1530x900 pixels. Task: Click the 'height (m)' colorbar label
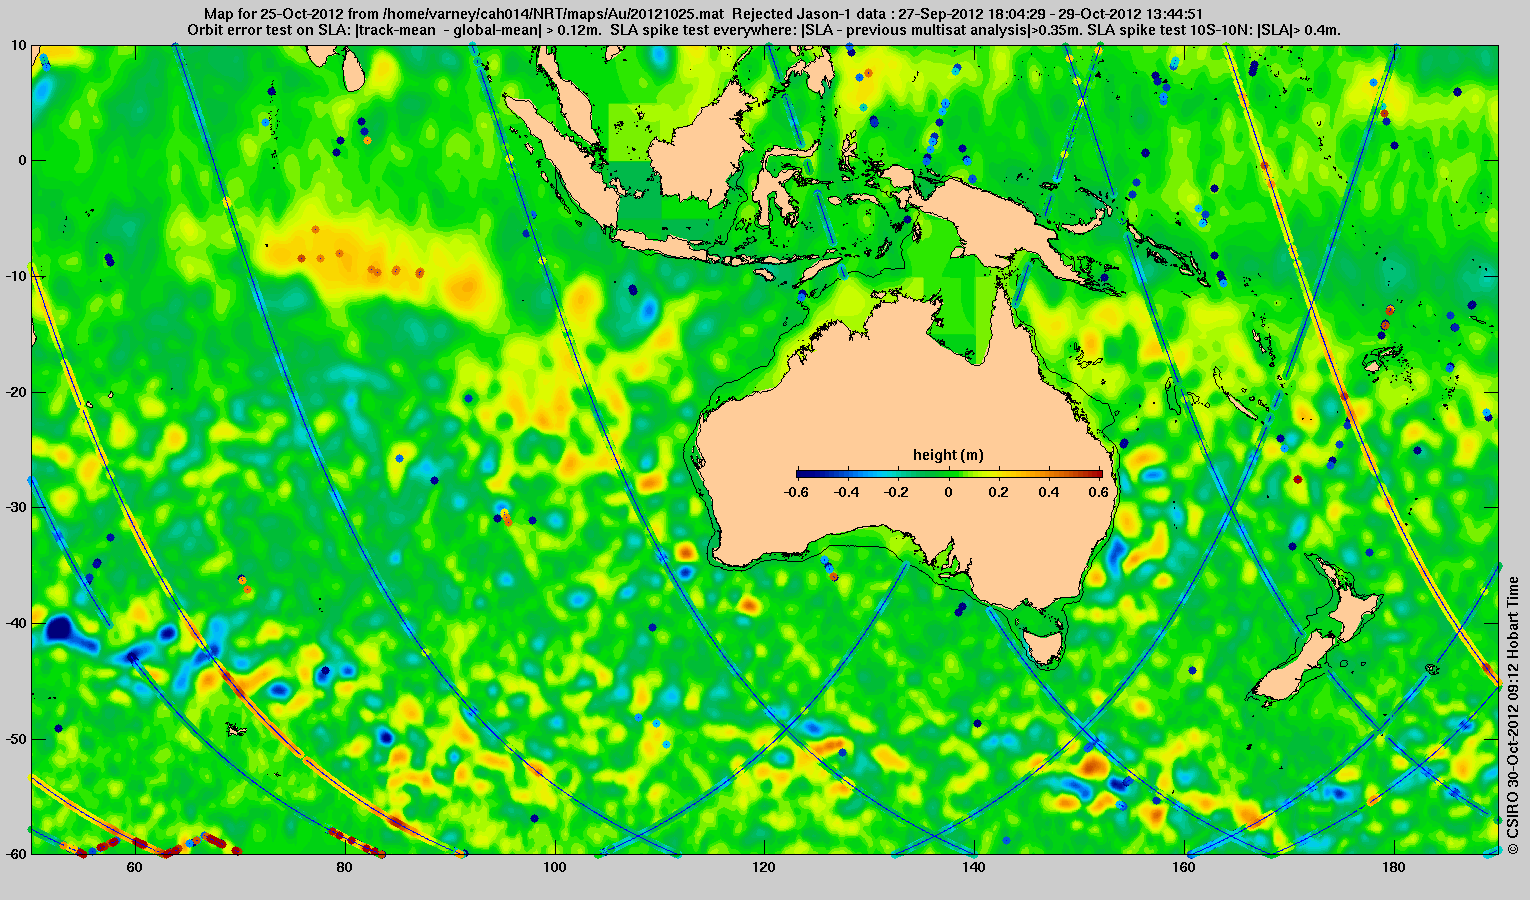tap(948, 455)
